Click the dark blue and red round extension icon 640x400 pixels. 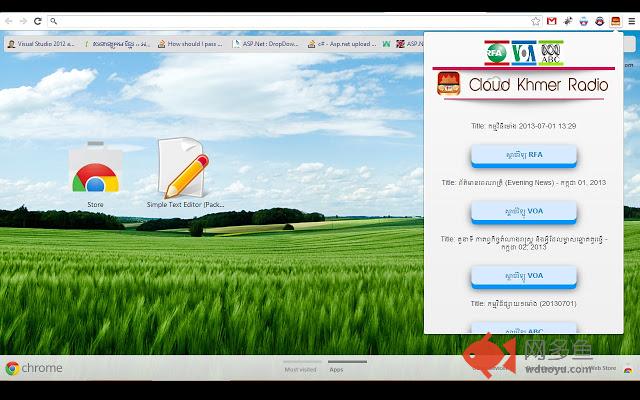(x=600, y=21)
